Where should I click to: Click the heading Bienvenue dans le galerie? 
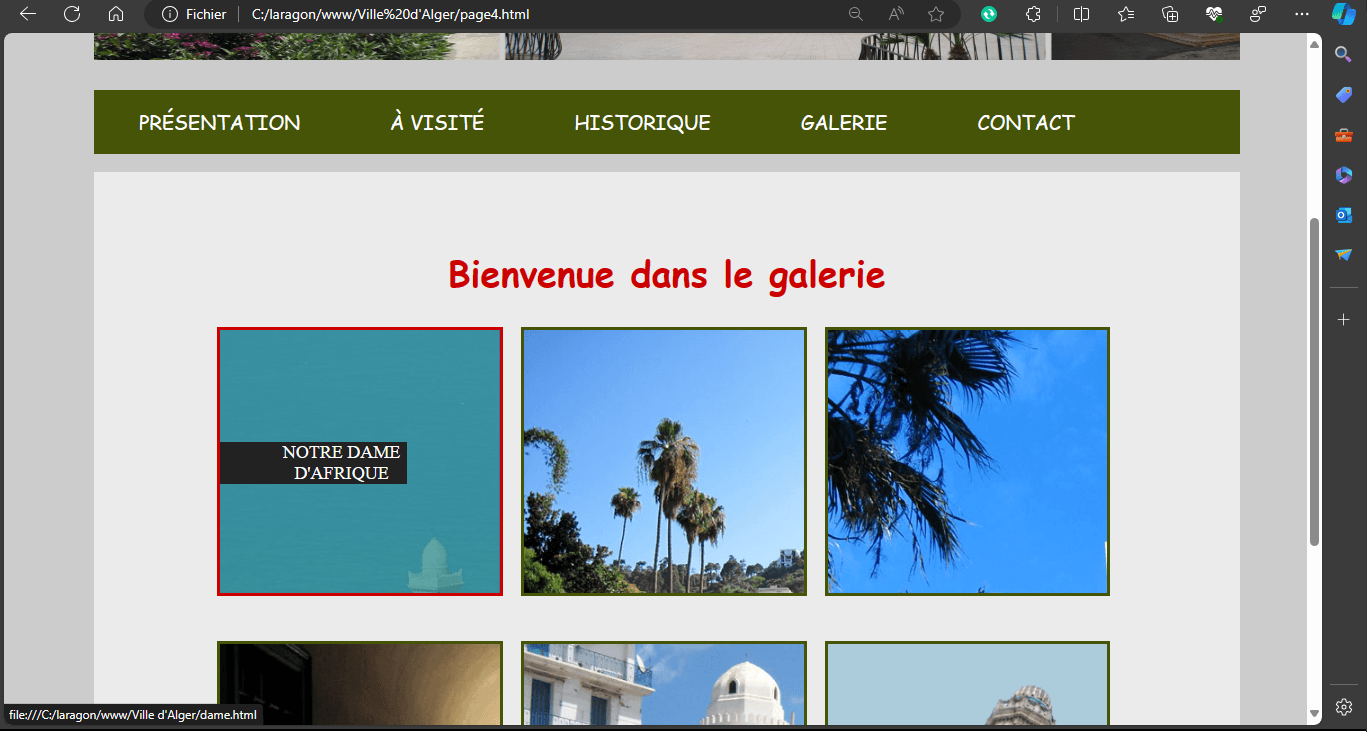[x=666, y=274]
